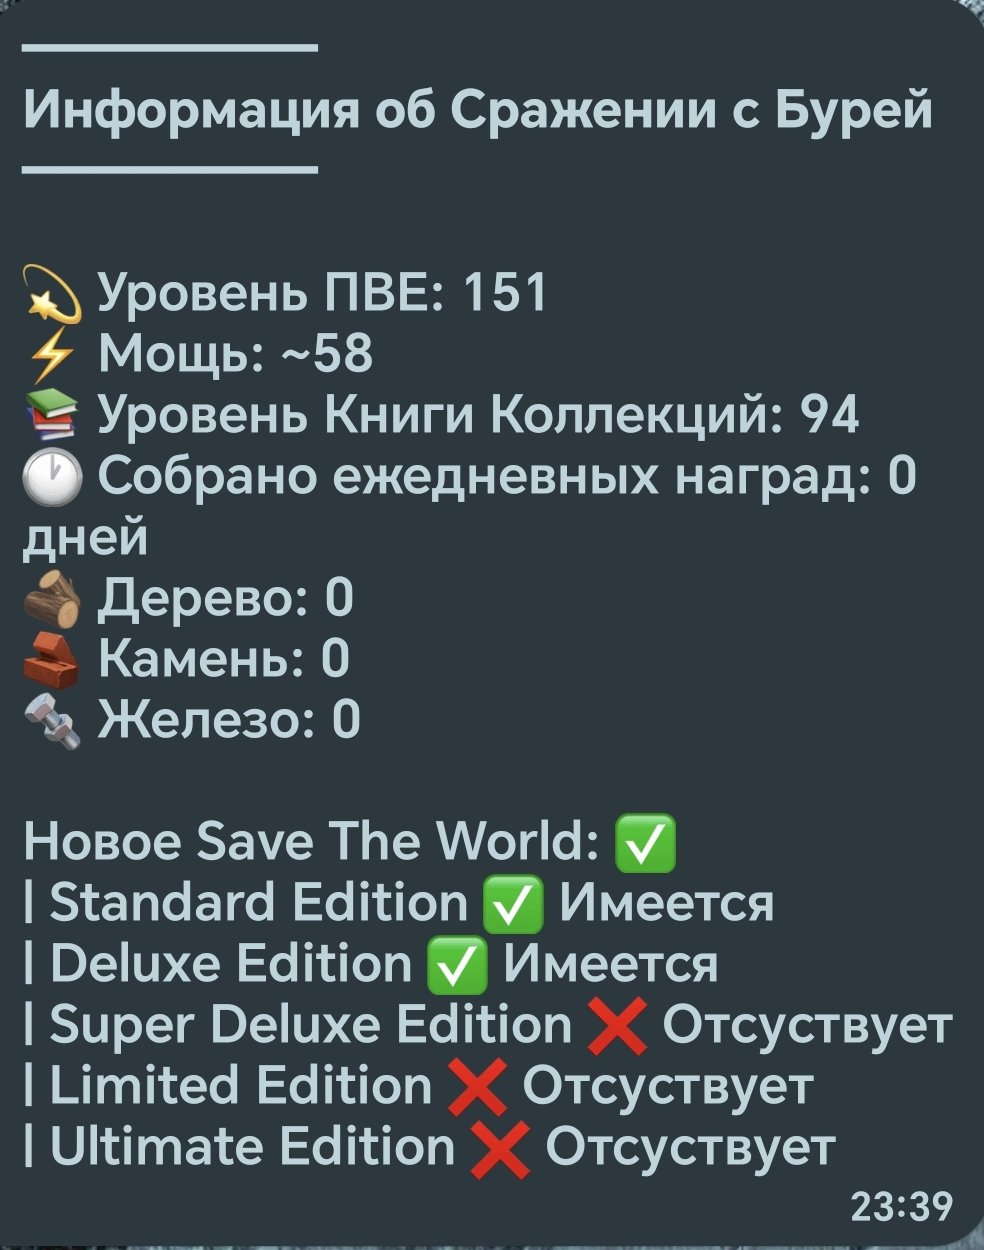Click the wood log emoji next to Дерево
The height and width of the screenshot is (1250, 984).
coord(53,600)
